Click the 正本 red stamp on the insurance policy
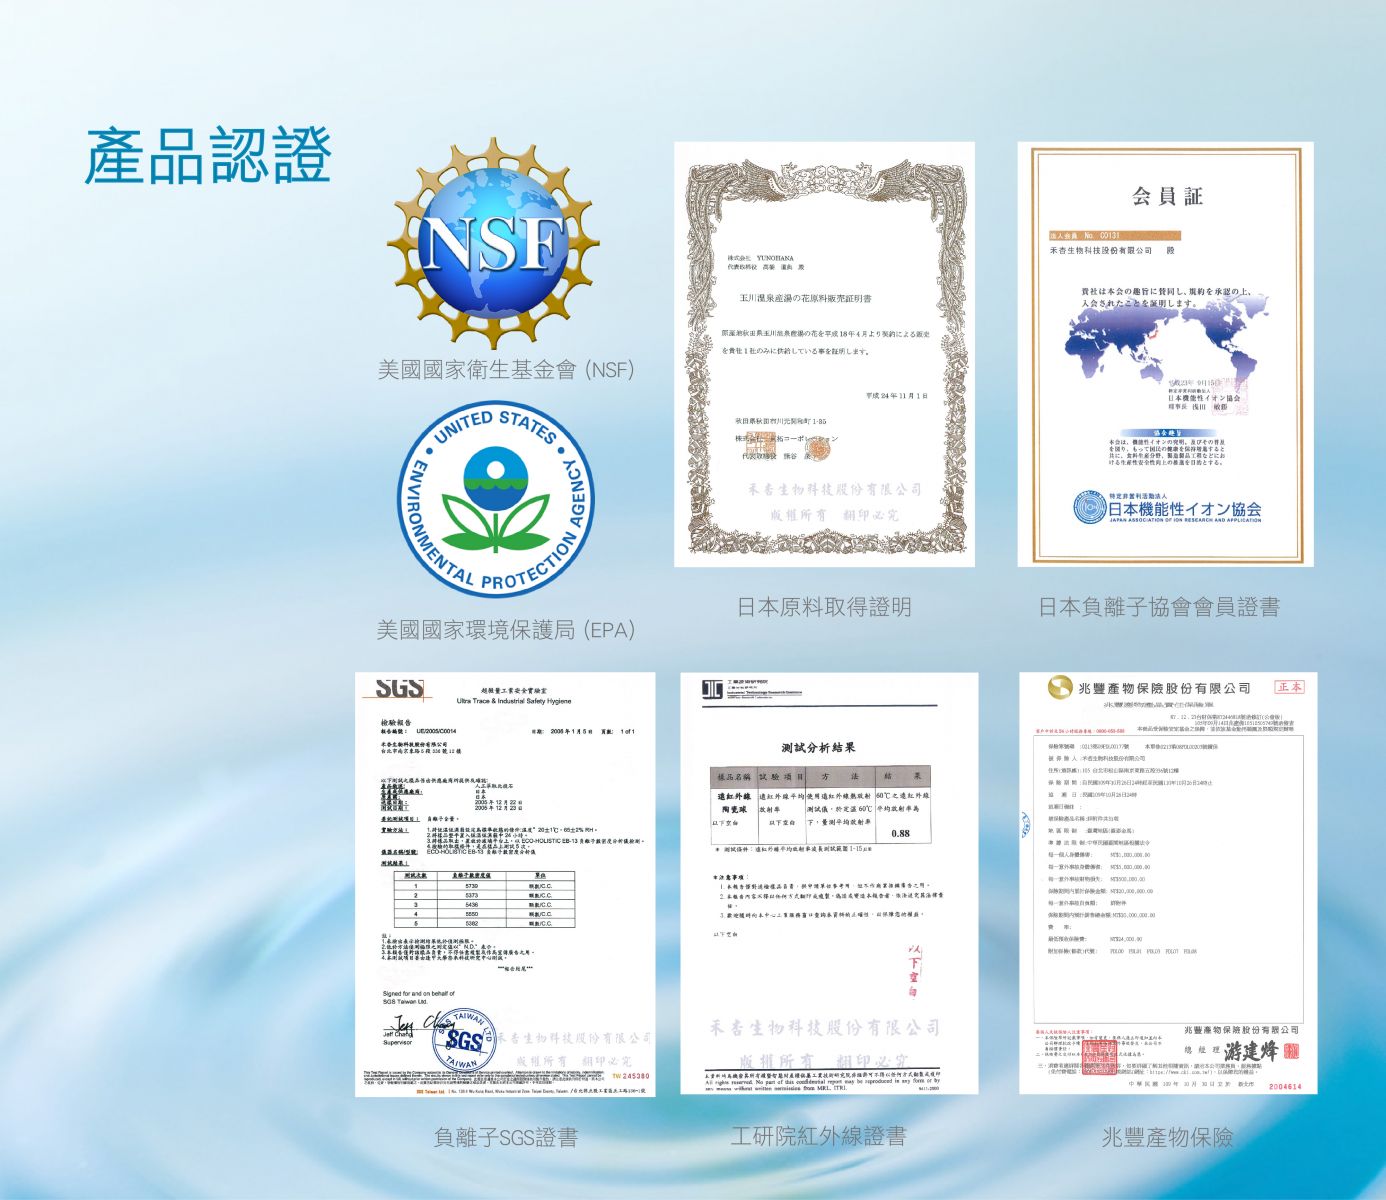The height and width of the screenshot is (1200, 1386). click(1289, 687)
